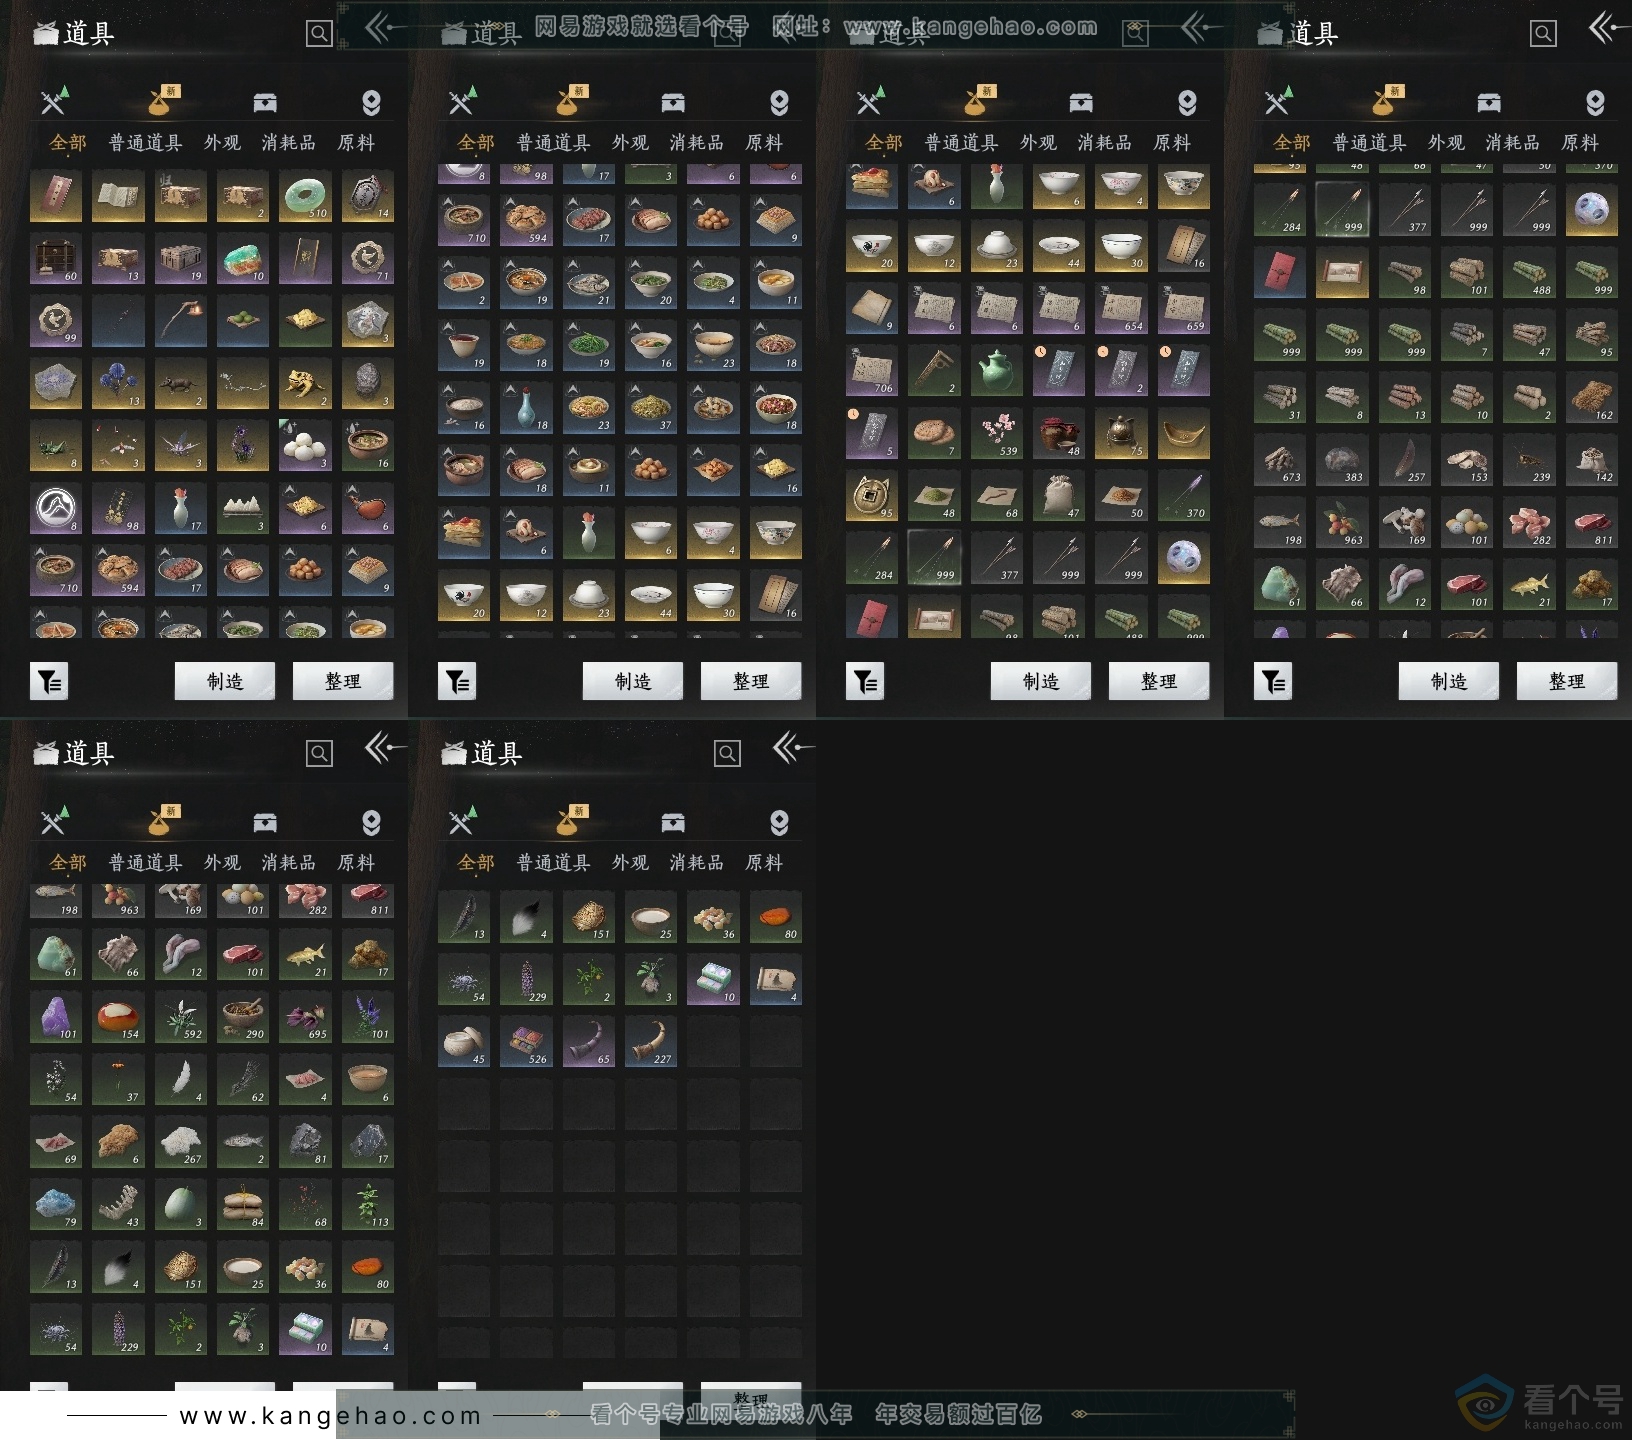Select the fish item counted 198 in top-right panel
Viewport: 1632px width, 1440px height.
tap(1280, 522)
